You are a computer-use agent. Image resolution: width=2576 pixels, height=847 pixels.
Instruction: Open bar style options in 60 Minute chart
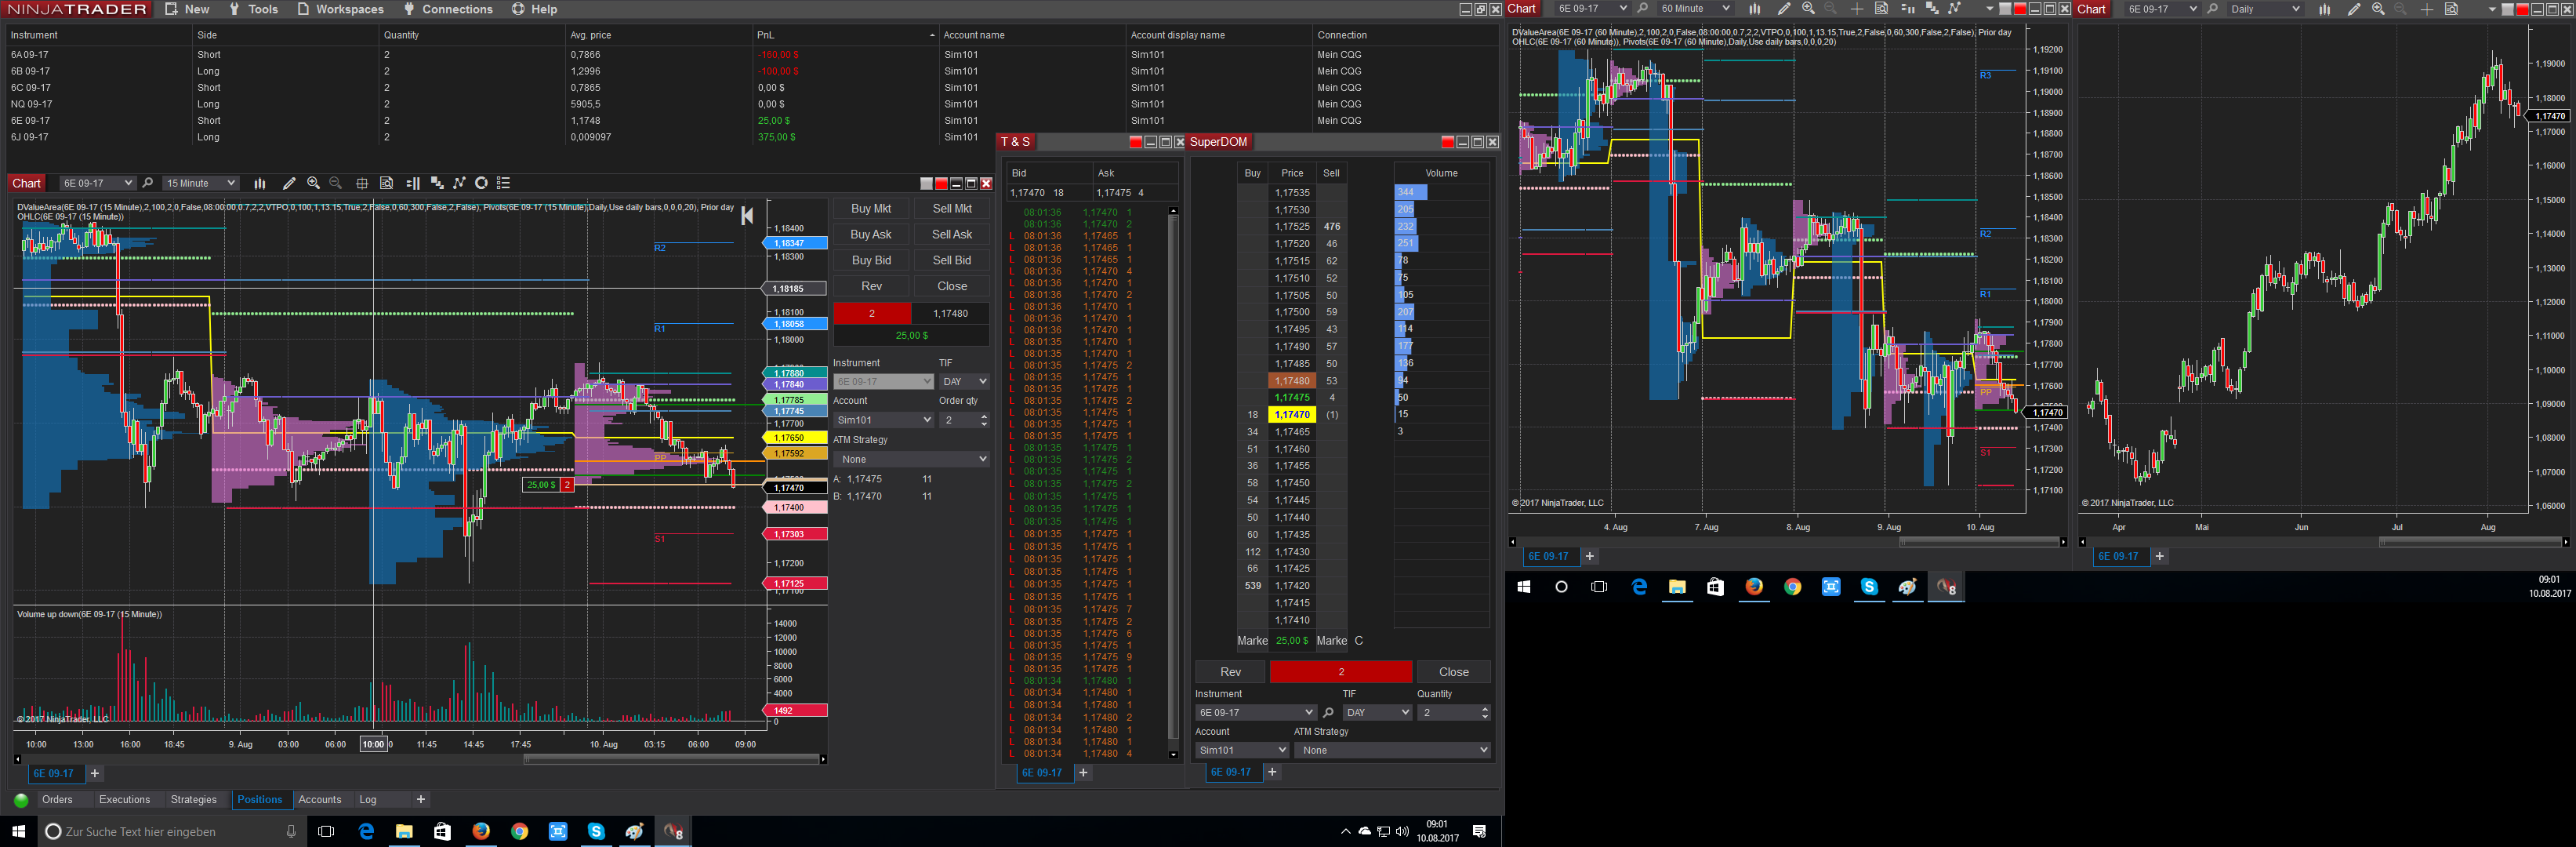1754,9
